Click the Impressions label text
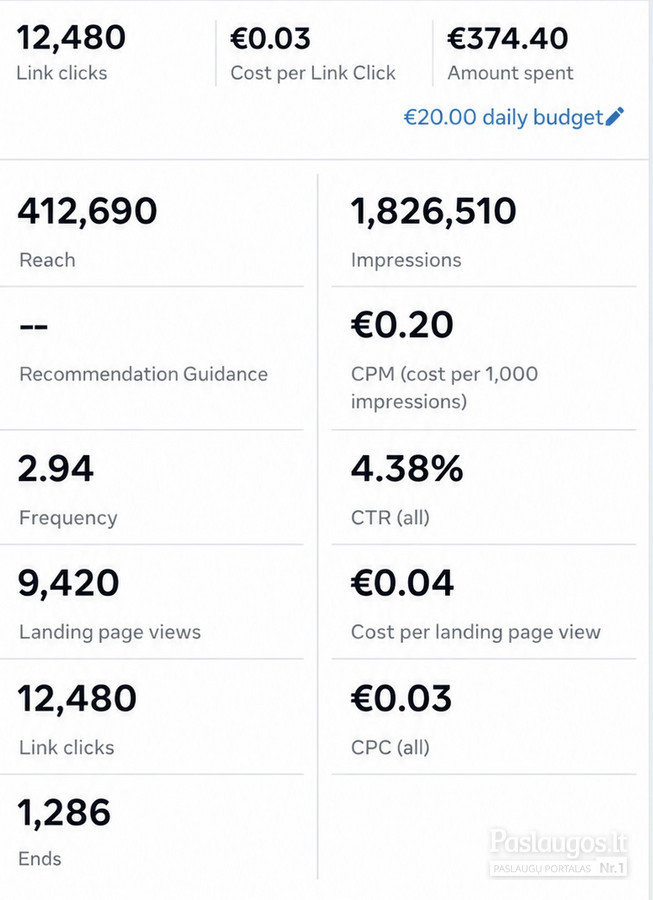 (406, 260)
